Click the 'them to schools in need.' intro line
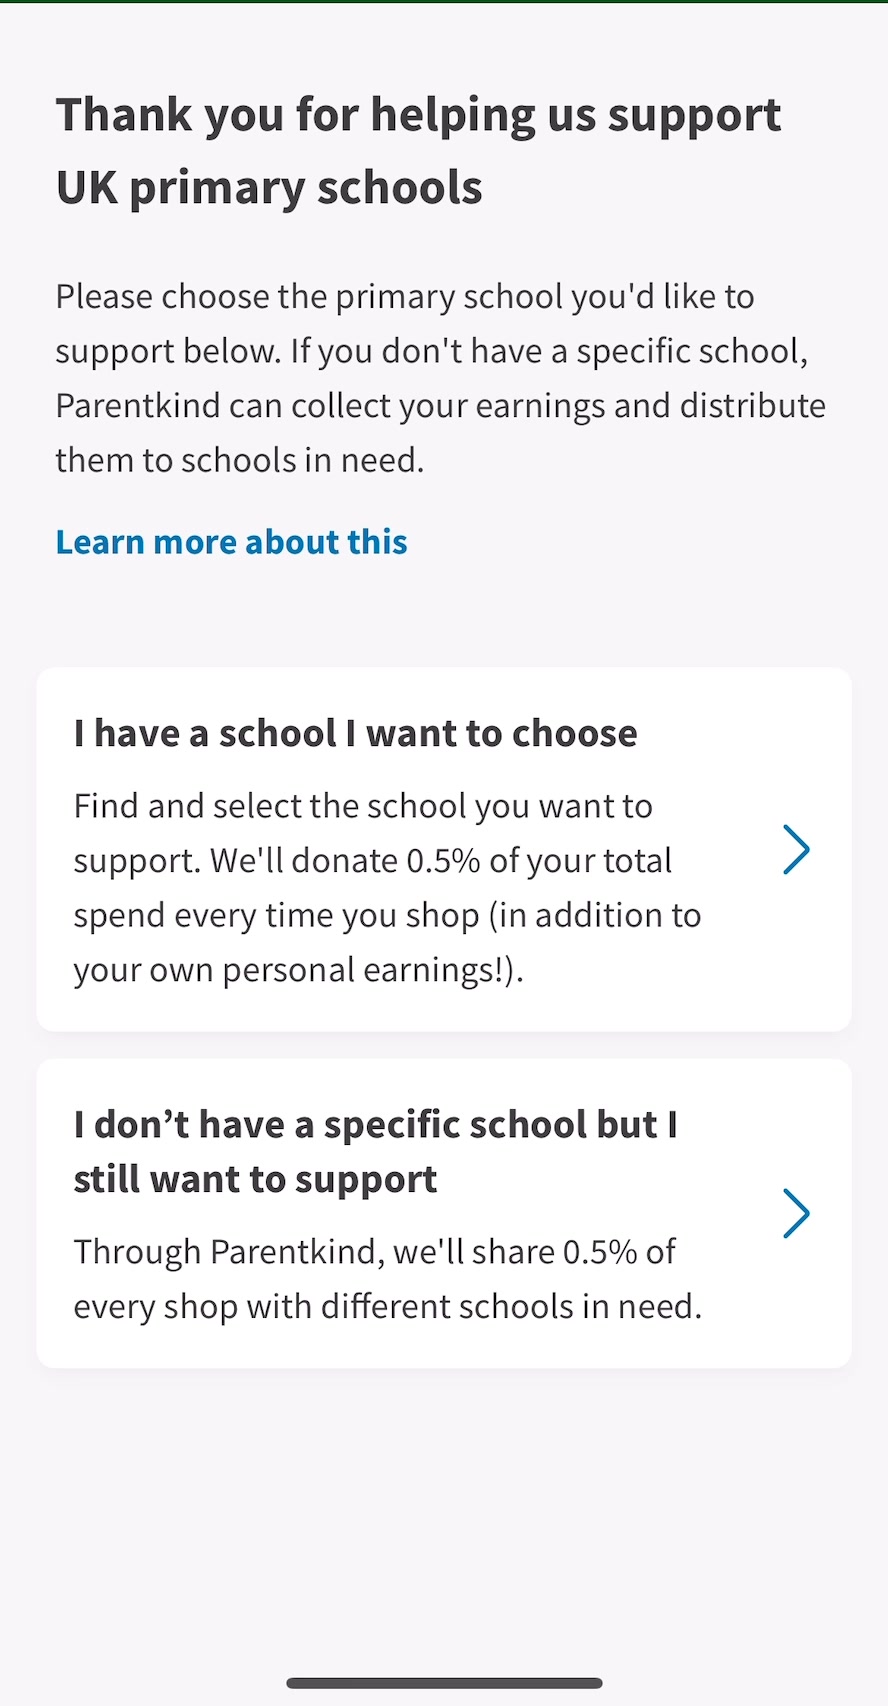This screenshot has height=1706, width=888. pos(240,460)
